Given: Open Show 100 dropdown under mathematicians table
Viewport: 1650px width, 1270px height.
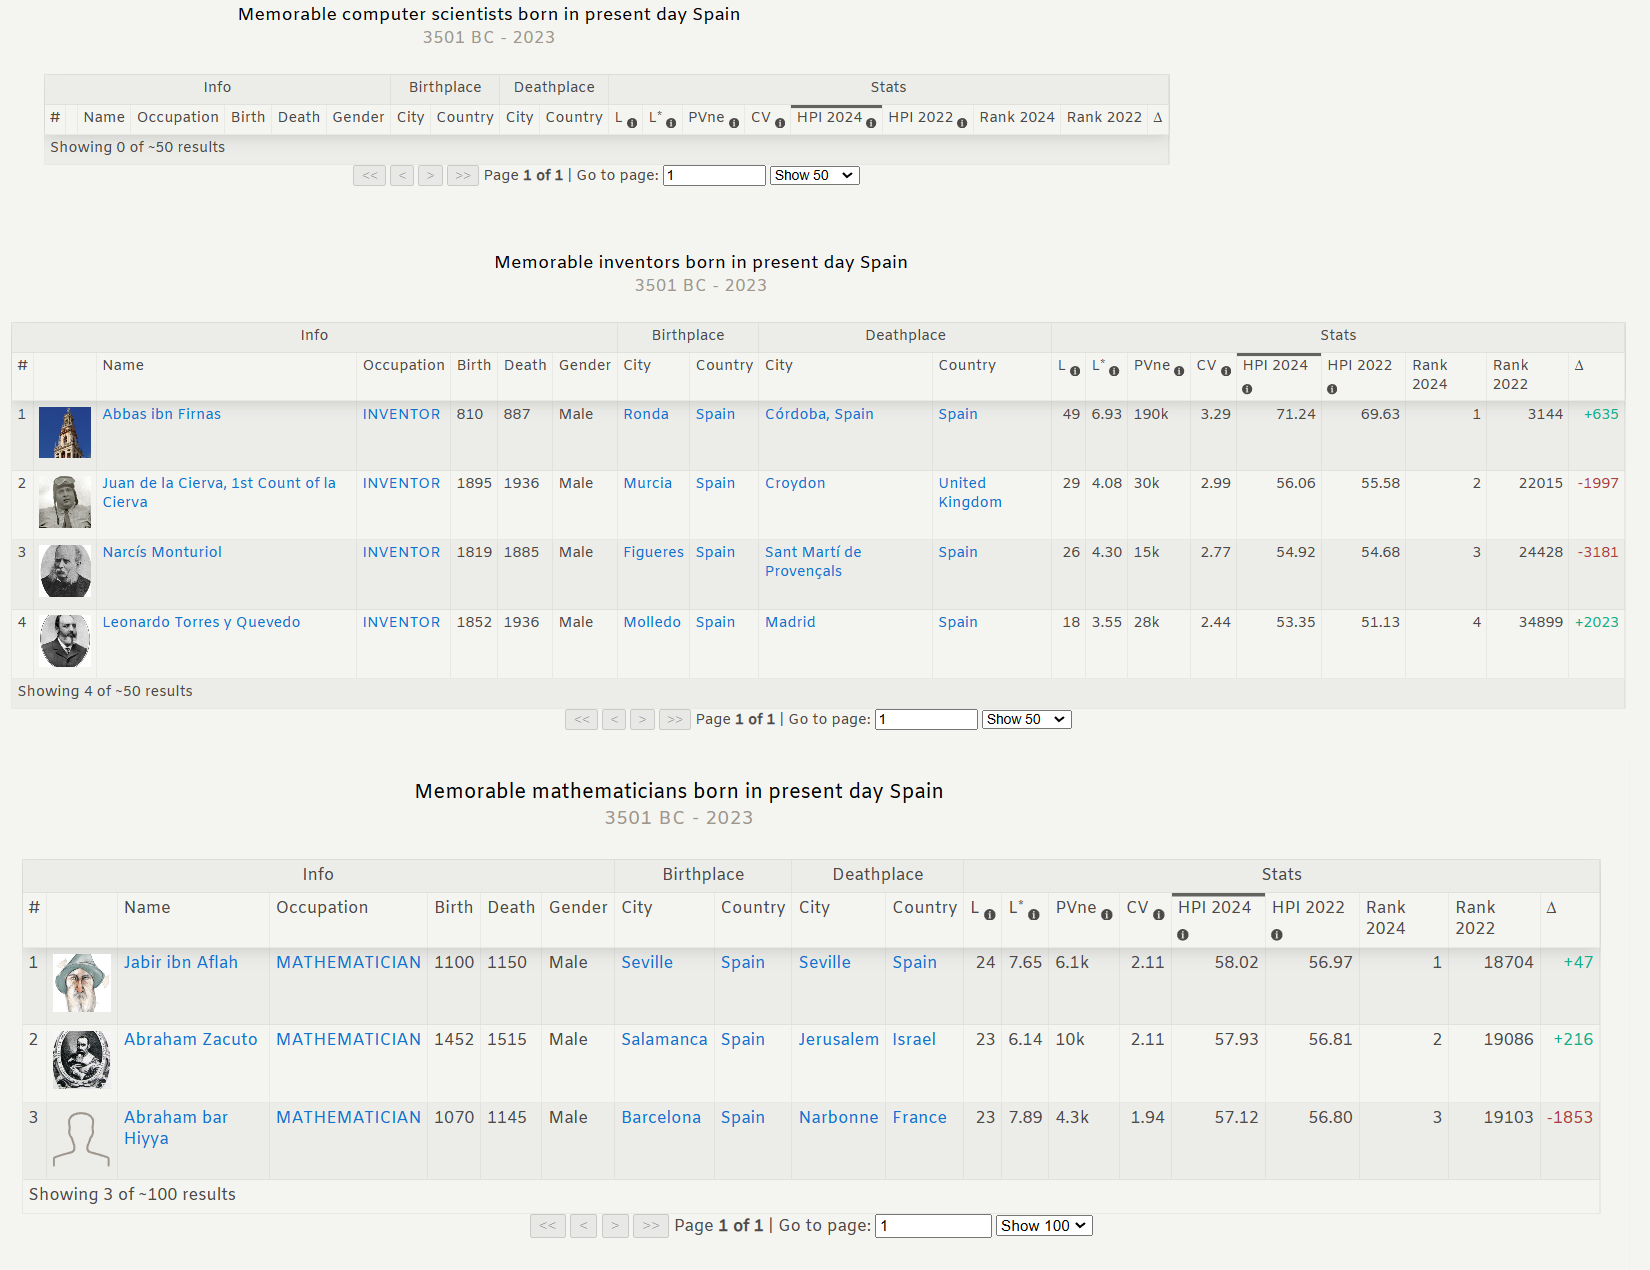Looking at the screenshot, I should click(x=1043, y=1225).
